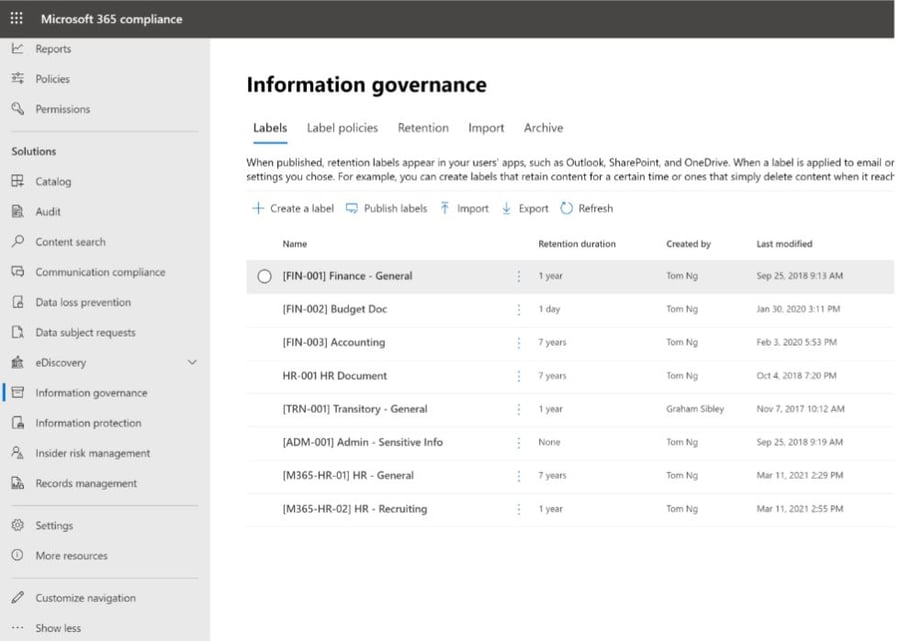Viewport: 900px width, 641px height.
Task: Collapse the eDiscovery section chevron
Action: tap(191, 362)
